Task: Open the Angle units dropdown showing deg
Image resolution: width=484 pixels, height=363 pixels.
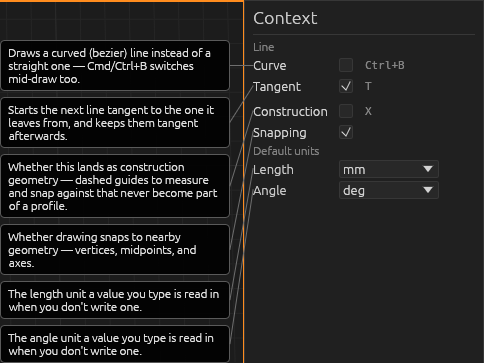Action: 389,190
